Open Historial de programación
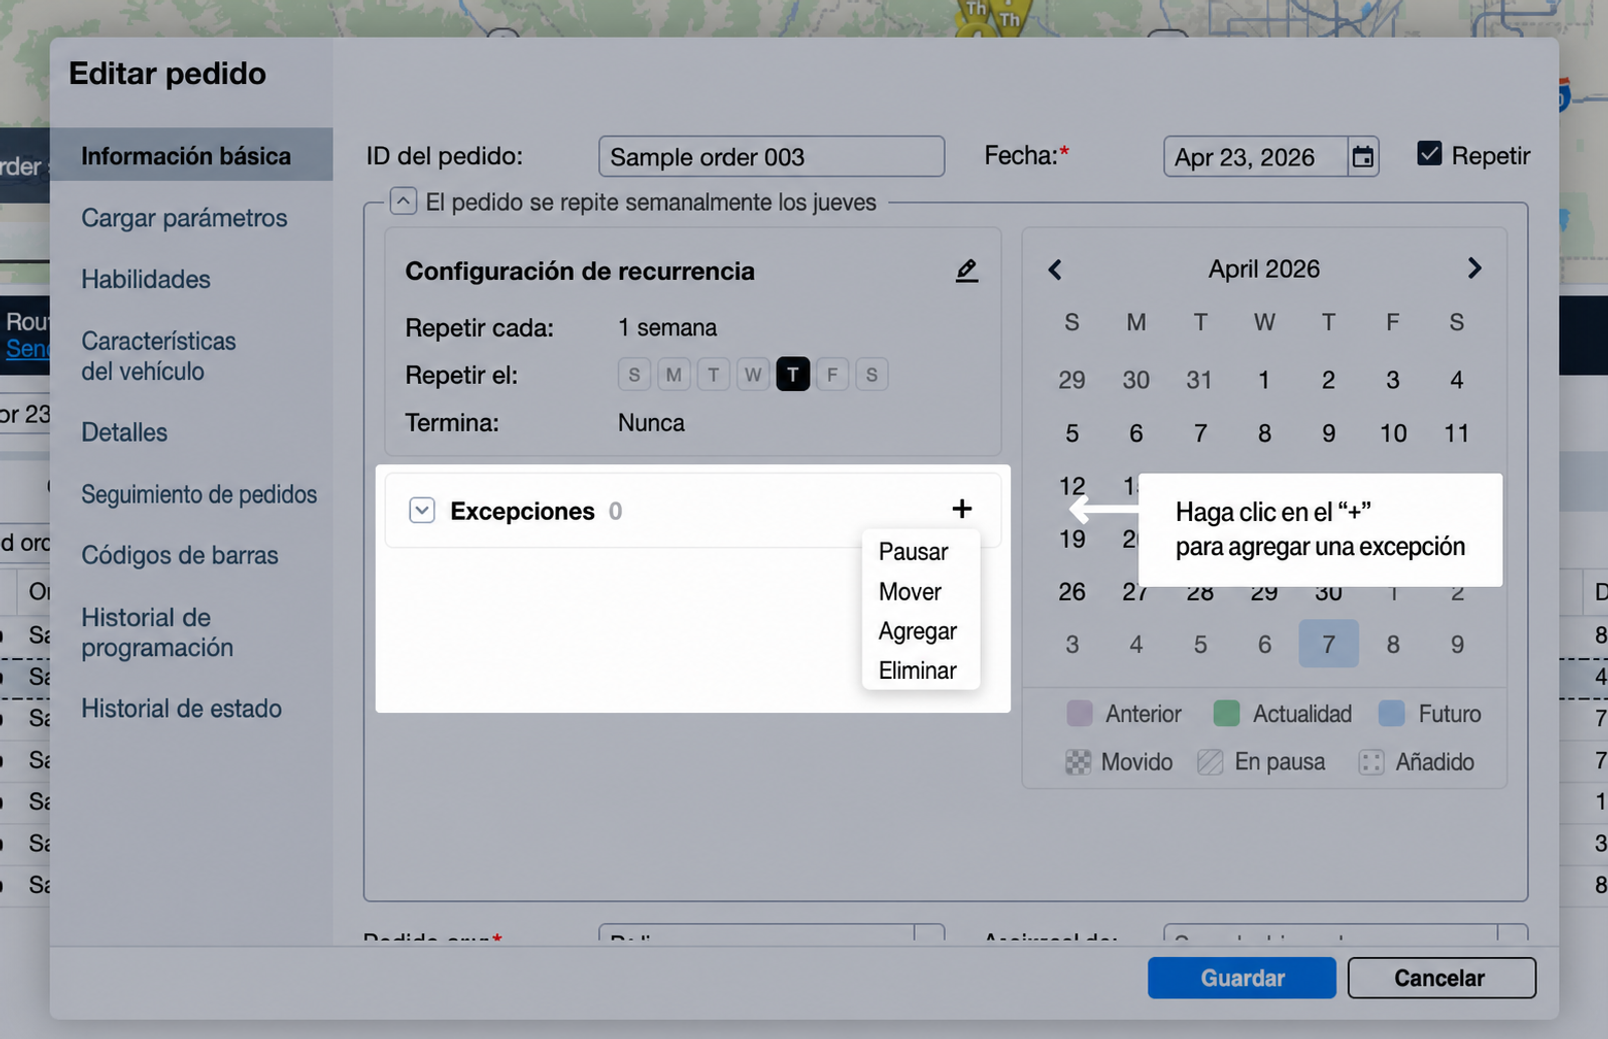 [157, 632]
